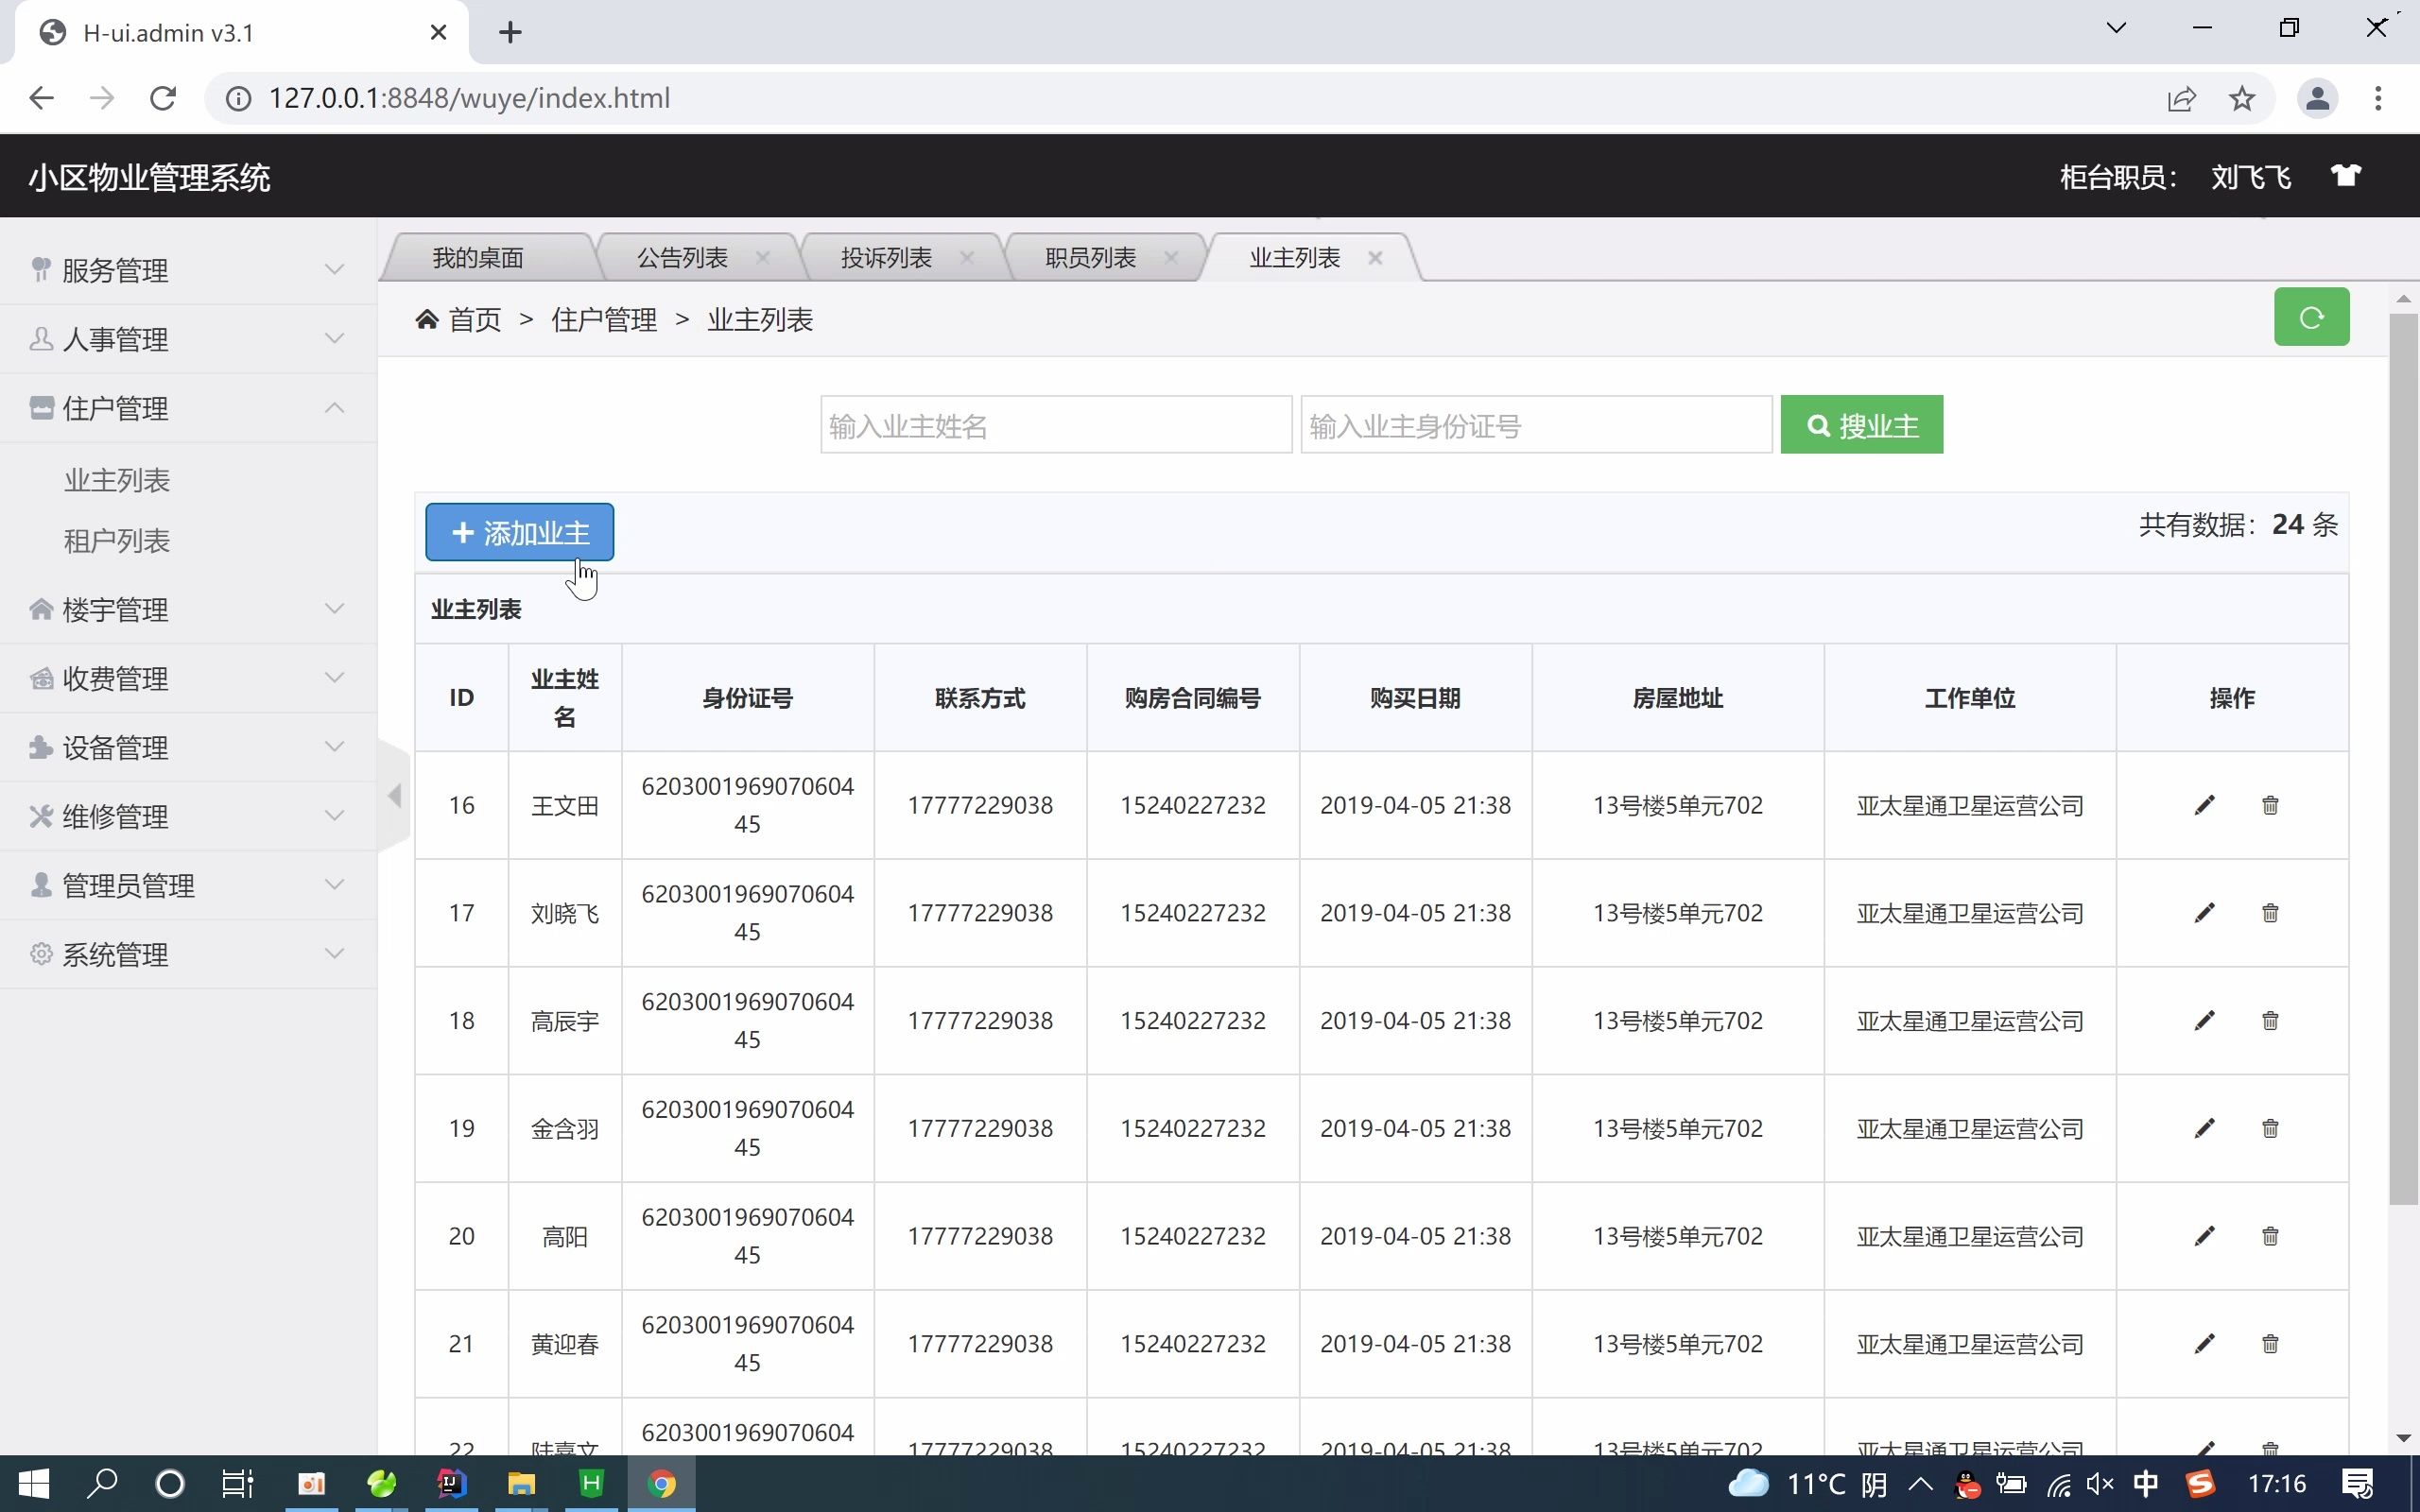The height and width of the screenshot is (1512, 2420).
Task: Delete the 金含羽 owner record
Action: [x=2270, y=1128]
